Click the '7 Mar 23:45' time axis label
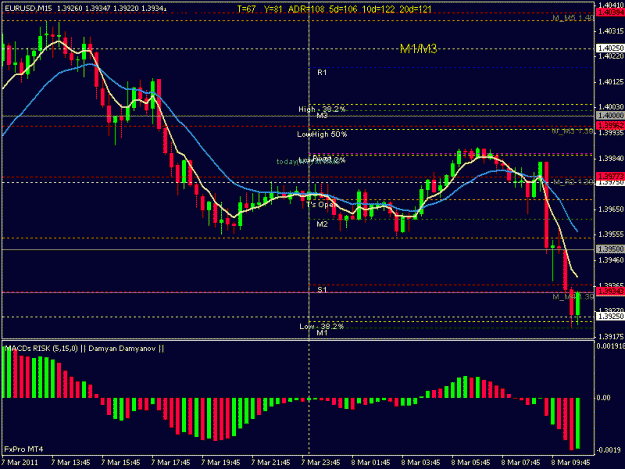 [x=321, y=463]
